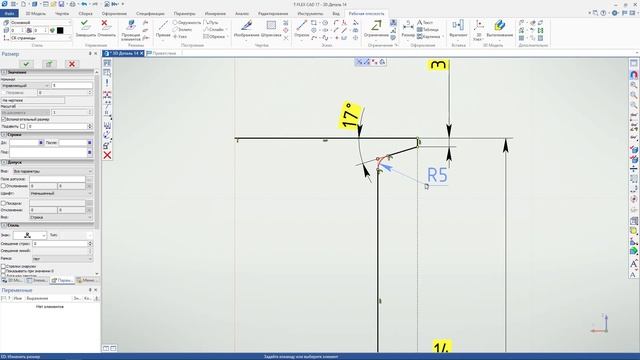Image resolution: width=640 pixels, height=360 pixels.
Task: Open the Приветствие document tab
Action: click(162, 53)
